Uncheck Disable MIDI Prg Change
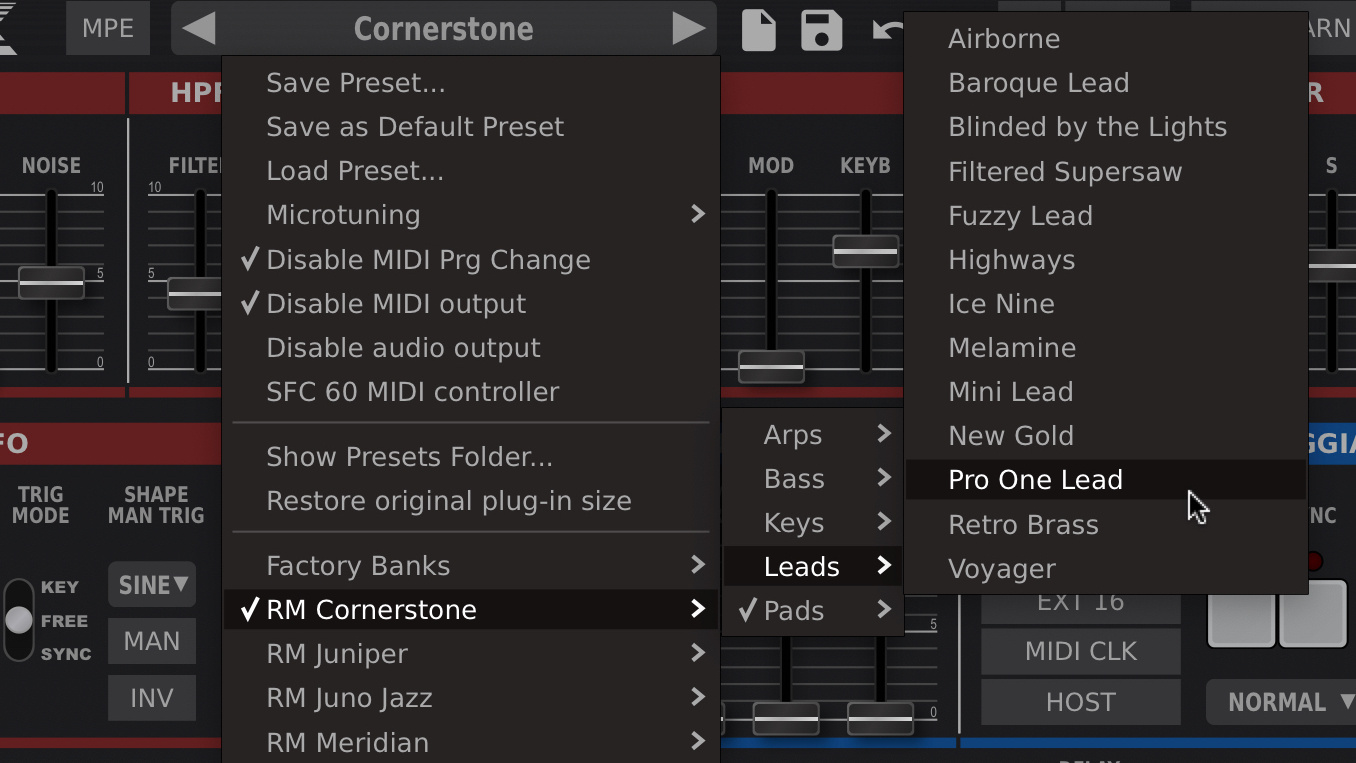Viewport: 1356px width, 763px height. coord(471,260)
